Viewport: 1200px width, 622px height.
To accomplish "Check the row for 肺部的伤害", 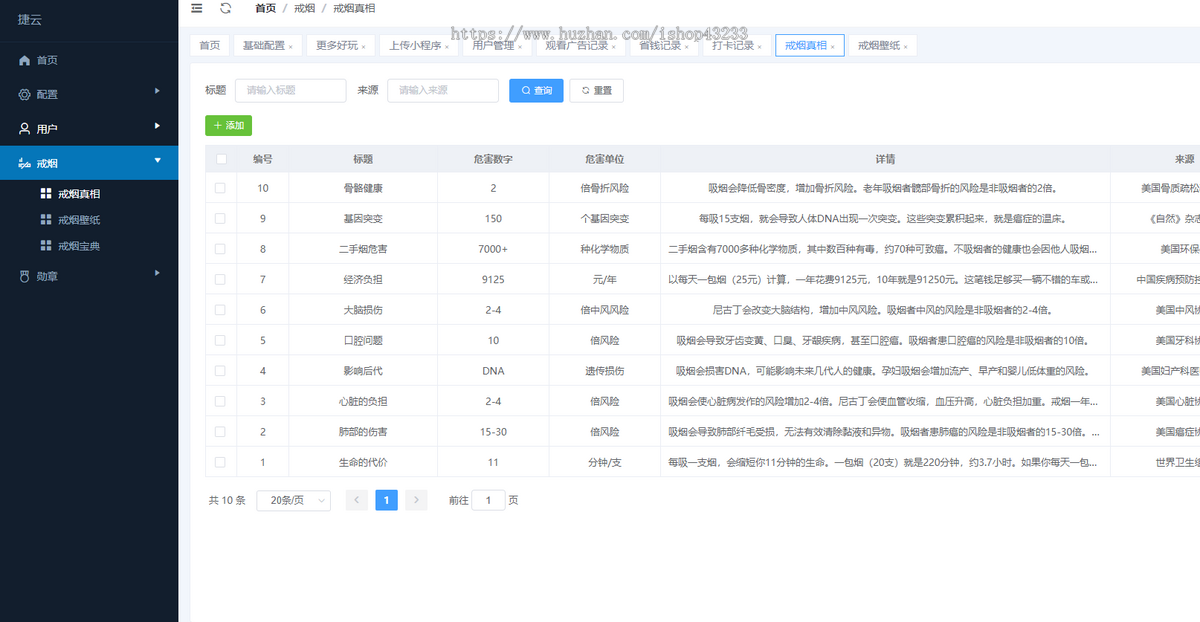I will click(221, 432).
